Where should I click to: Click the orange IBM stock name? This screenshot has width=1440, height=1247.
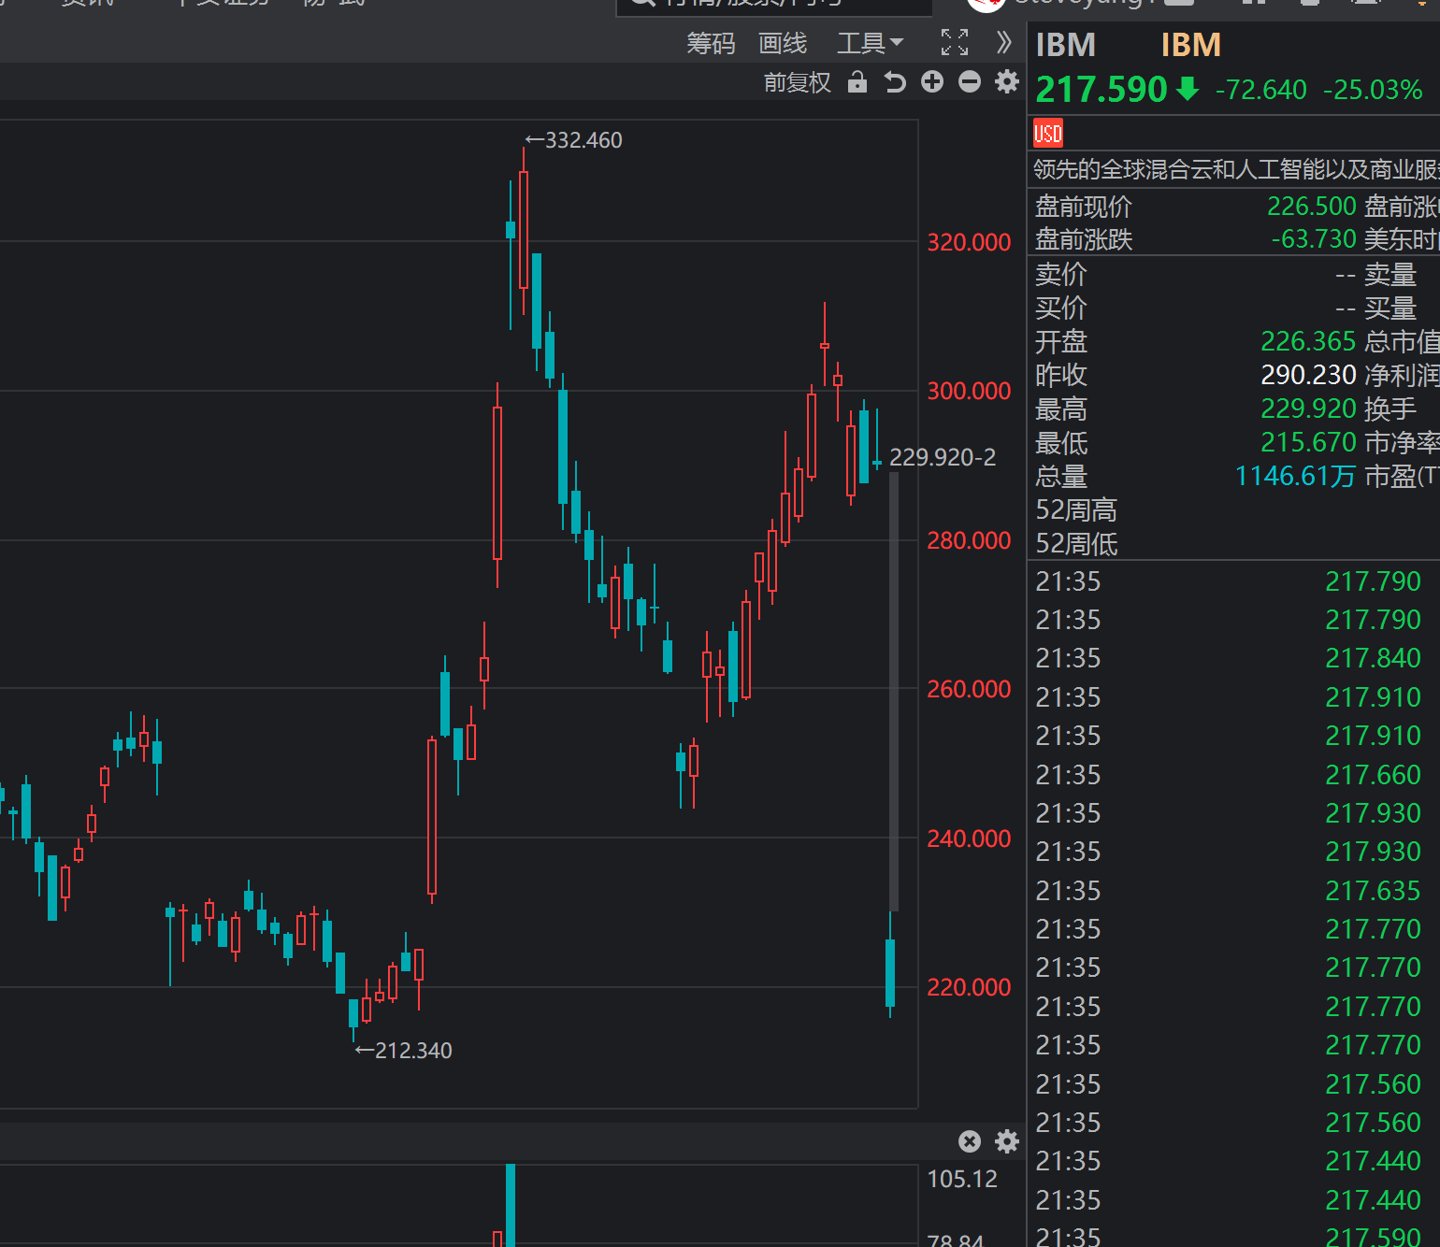point(1191,45)
